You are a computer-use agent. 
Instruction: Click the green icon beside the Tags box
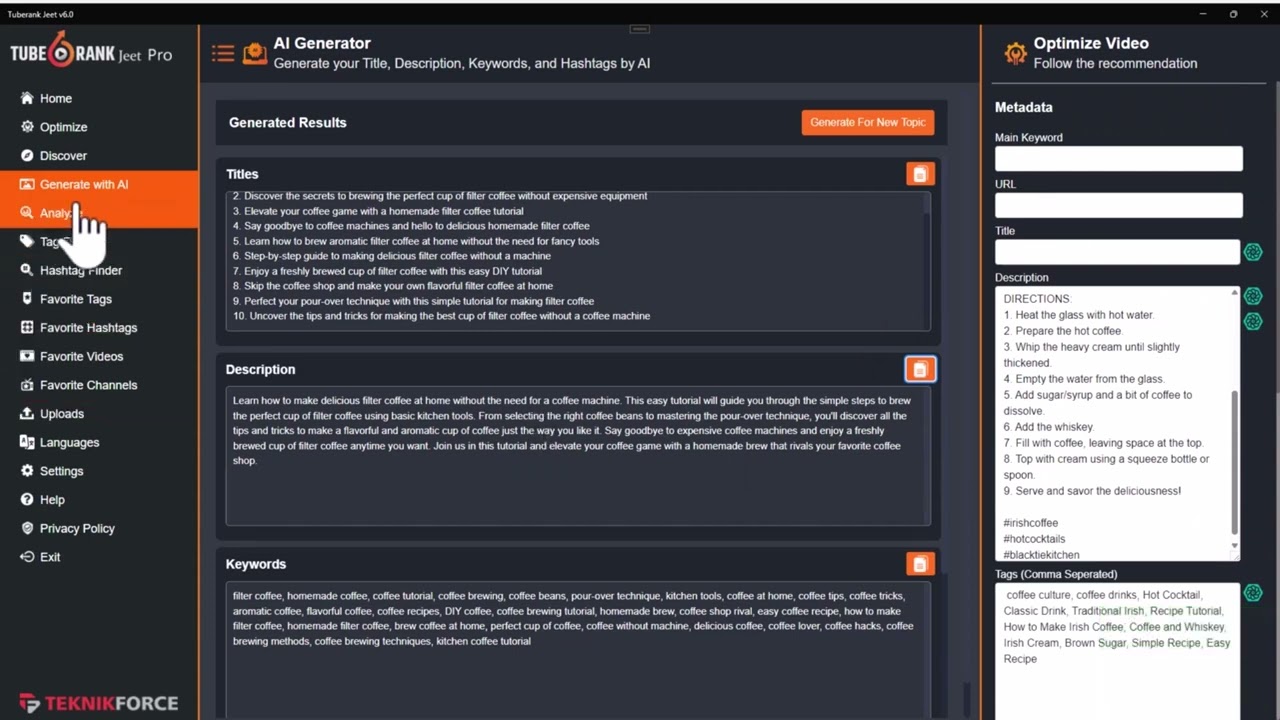coord(1253,593)
